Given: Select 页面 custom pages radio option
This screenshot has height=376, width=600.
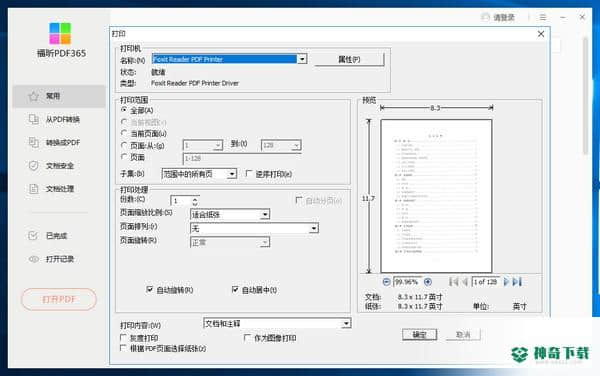Looking at the screenshot, I should [124, 157].
